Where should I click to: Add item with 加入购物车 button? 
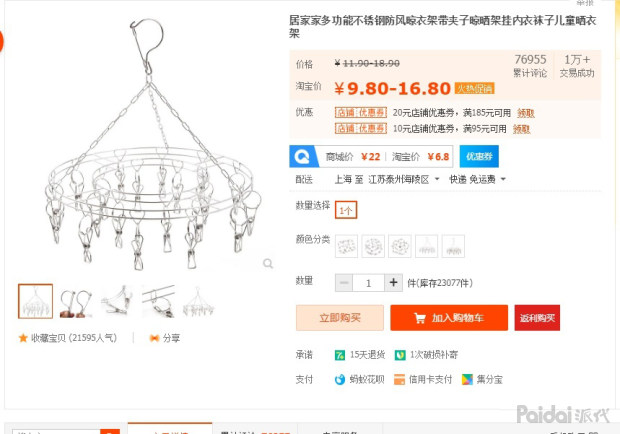pyautogui.click(x=449, y=318)
